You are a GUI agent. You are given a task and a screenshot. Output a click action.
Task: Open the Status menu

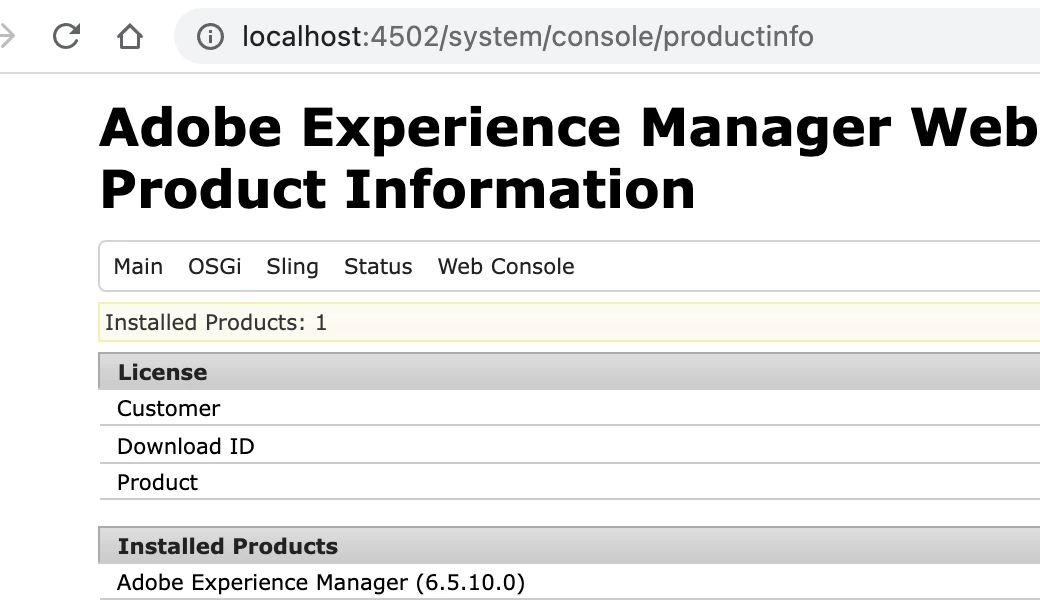pos(378,267)
